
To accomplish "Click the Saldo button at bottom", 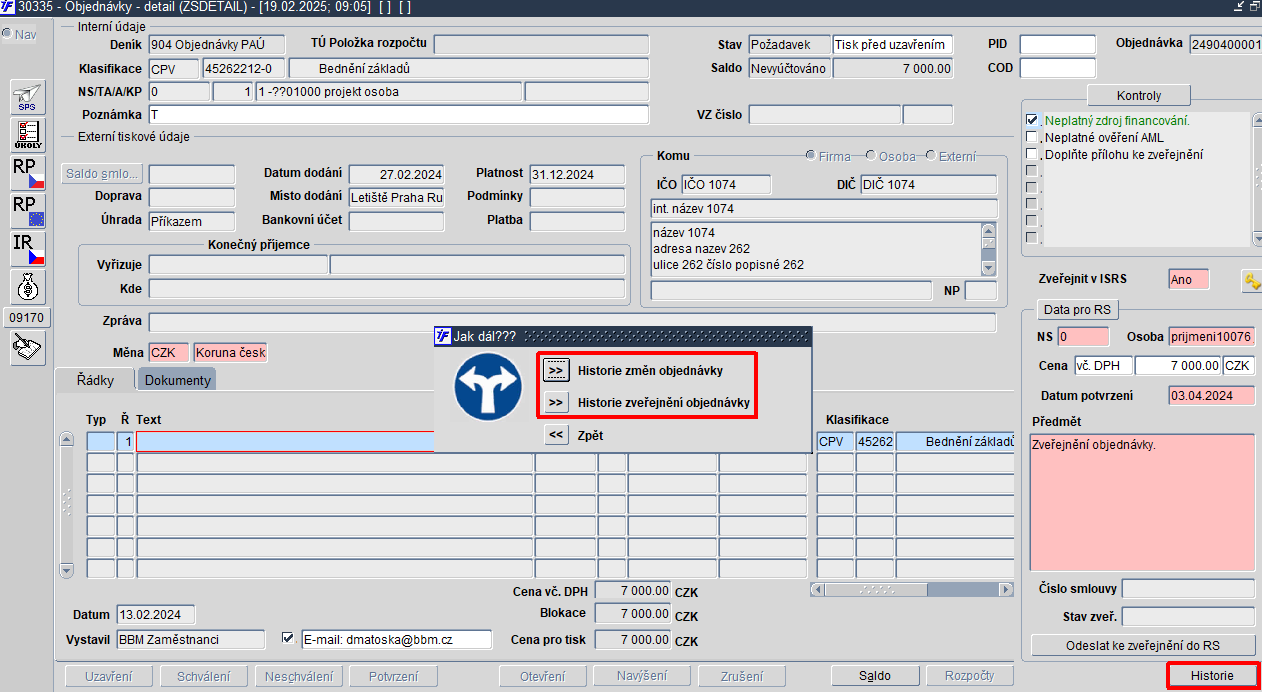I will tap(875, 676).
